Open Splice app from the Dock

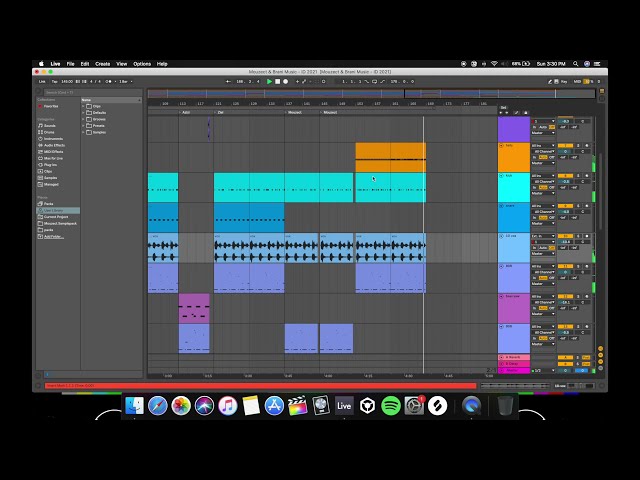coord(437,406)
